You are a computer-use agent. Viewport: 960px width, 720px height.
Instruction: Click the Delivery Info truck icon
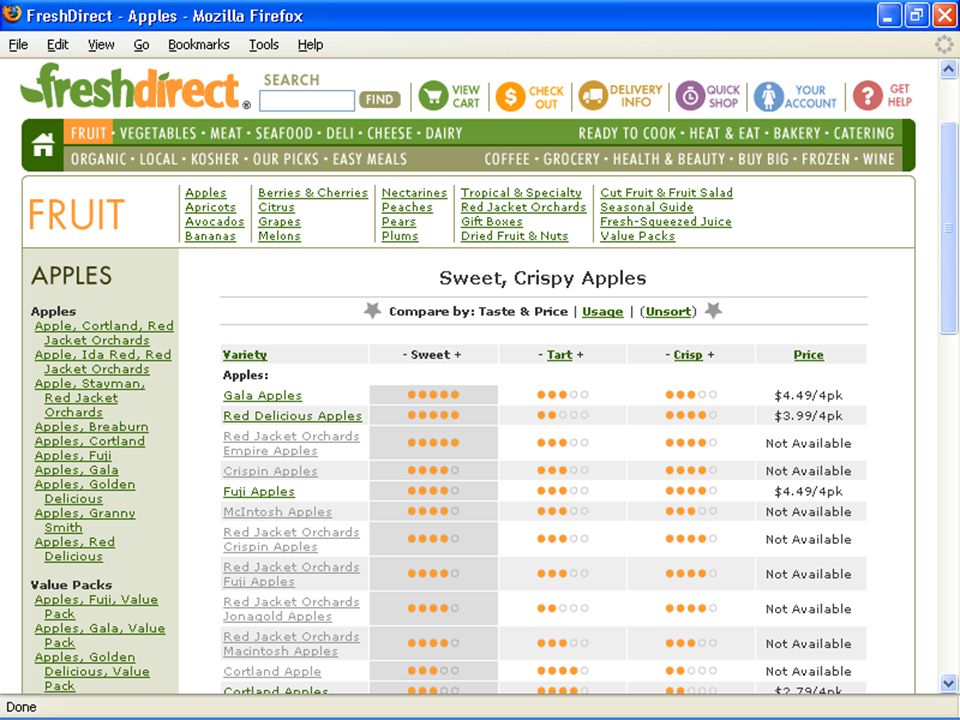pos(593,96)
